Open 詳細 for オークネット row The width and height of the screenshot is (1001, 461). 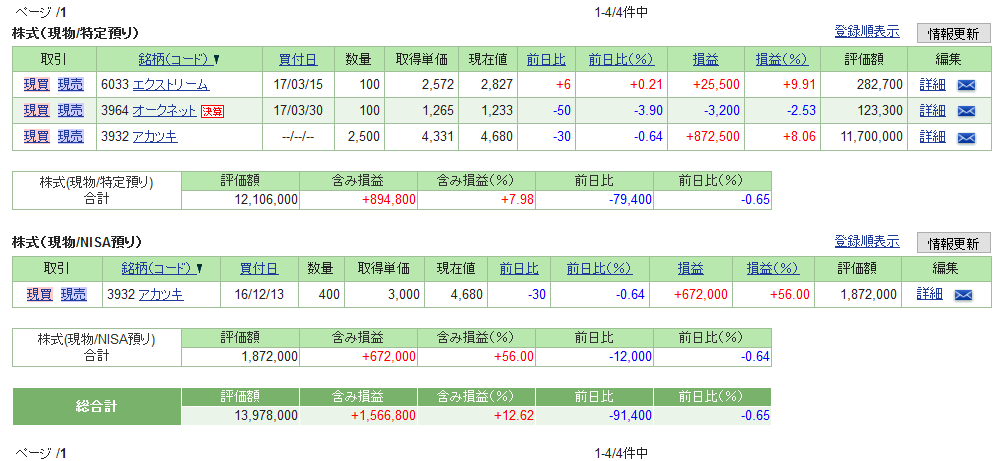point(932,110)
